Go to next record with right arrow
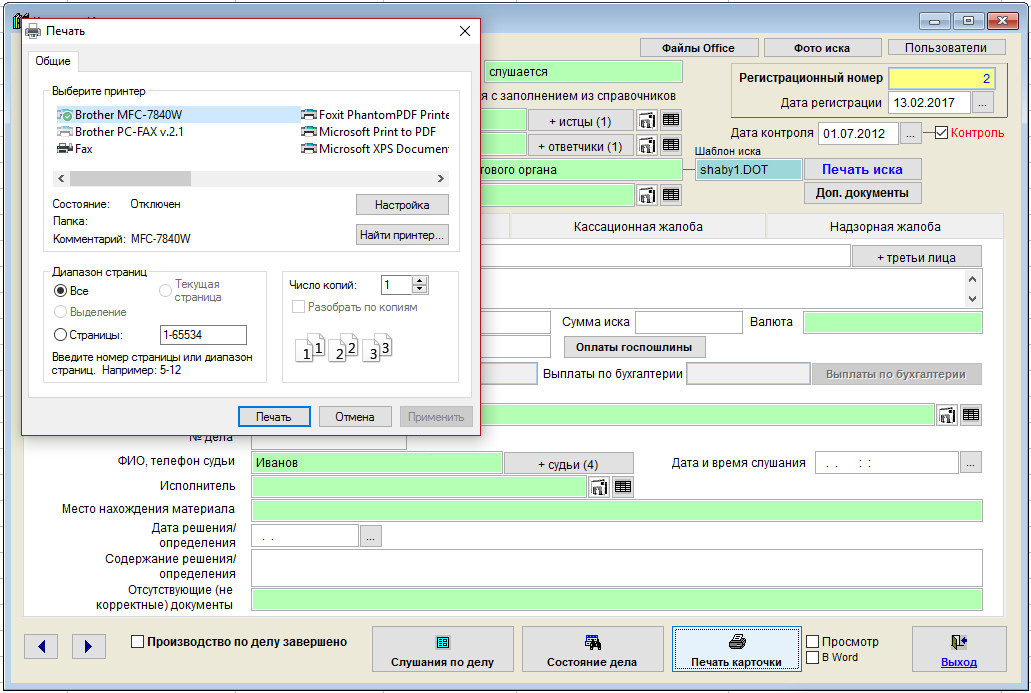Viewport: 1031px width, 693px height. point(88,646)
